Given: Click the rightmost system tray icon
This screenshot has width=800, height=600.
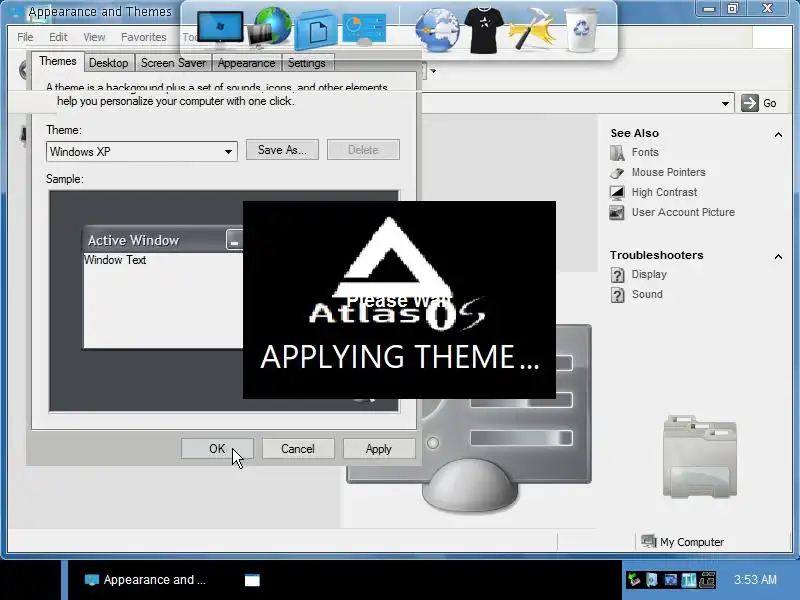Looking at the screenshot, I should (x=708, y=580).
